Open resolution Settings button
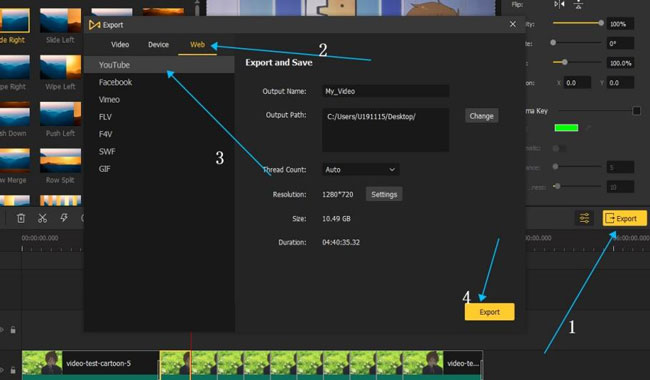 [x=384, y=194]
